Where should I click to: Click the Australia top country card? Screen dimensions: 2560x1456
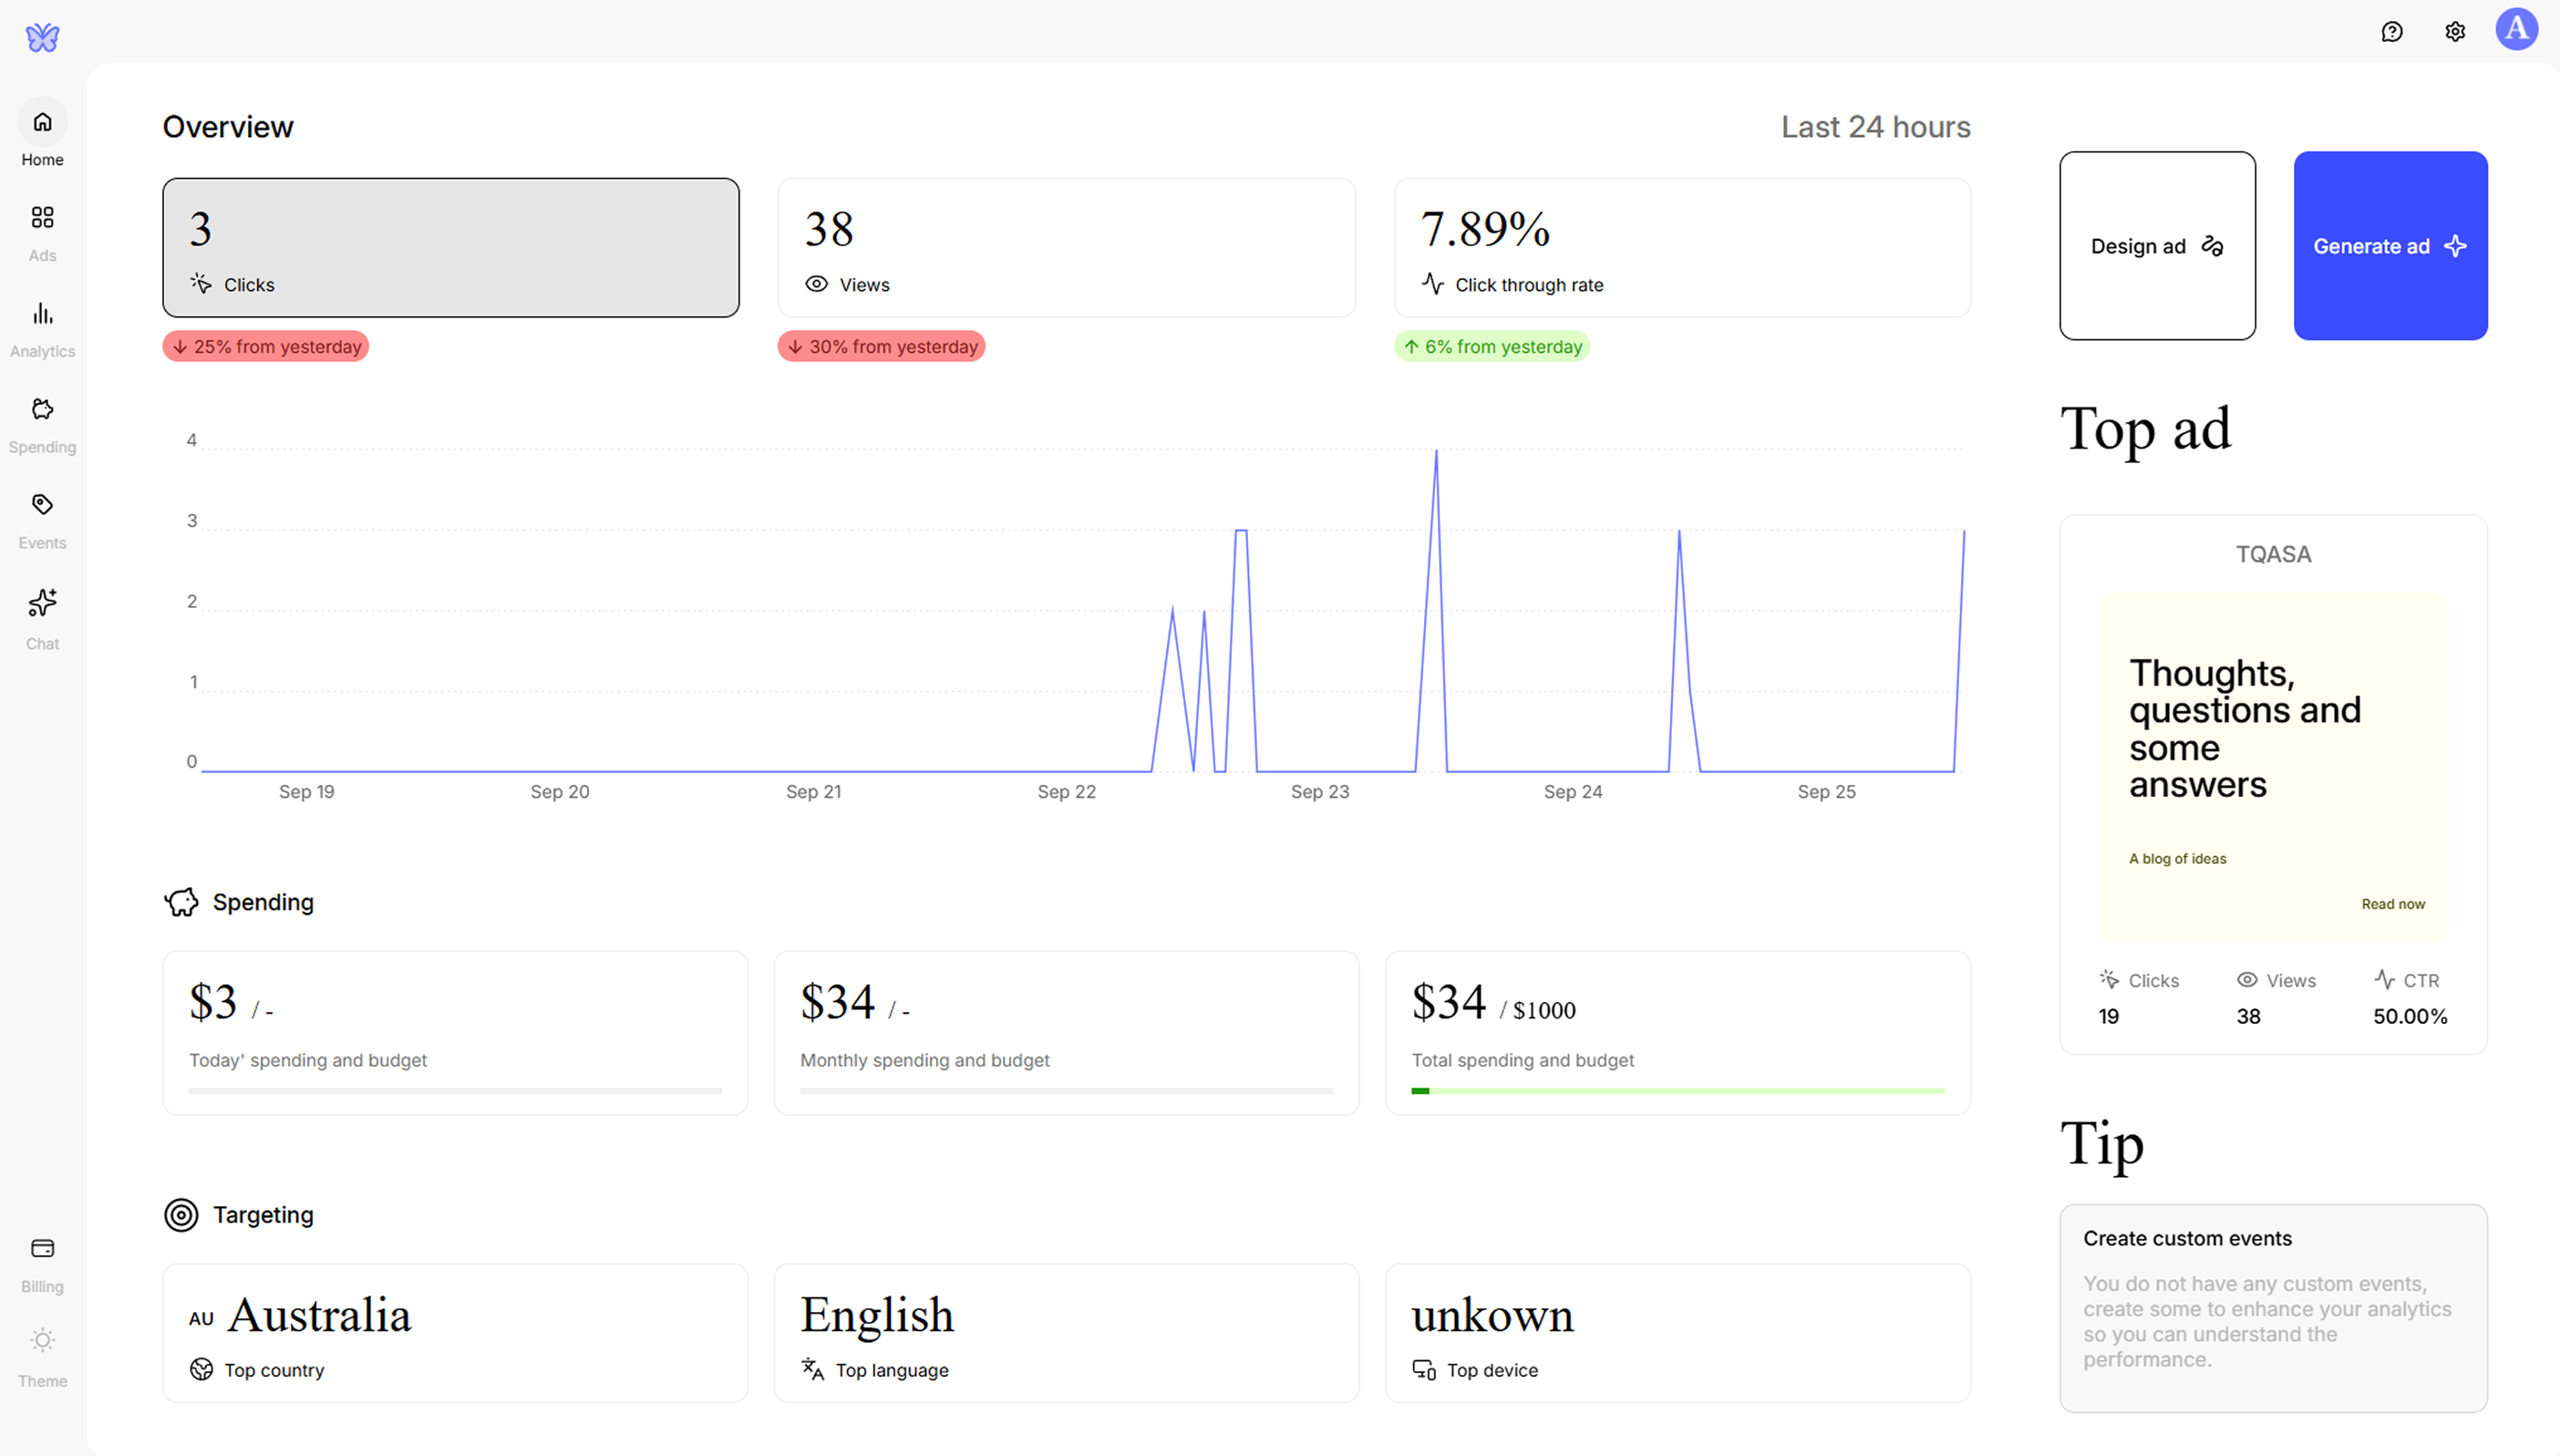[455, 1334]
